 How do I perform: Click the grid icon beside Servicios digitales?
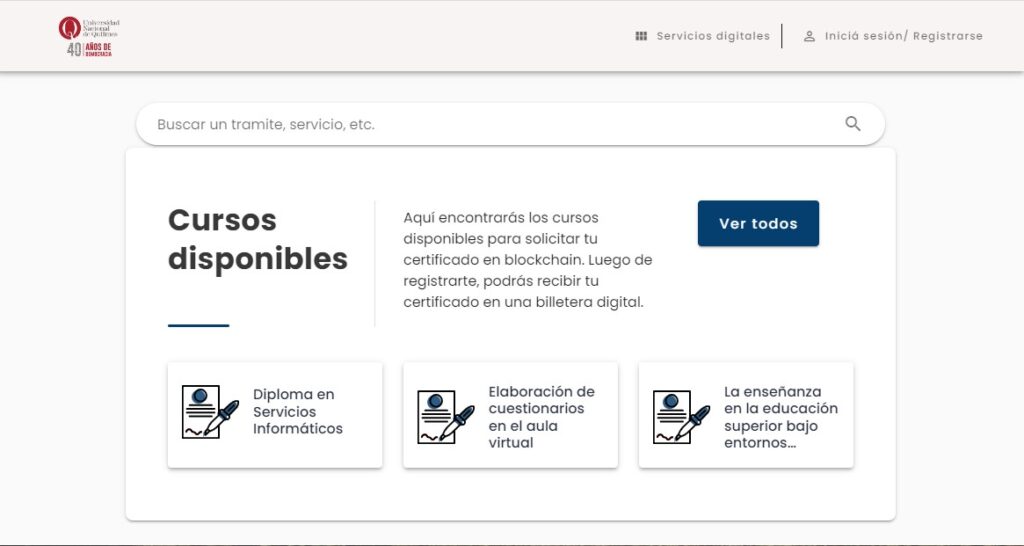tap(641, 36)
